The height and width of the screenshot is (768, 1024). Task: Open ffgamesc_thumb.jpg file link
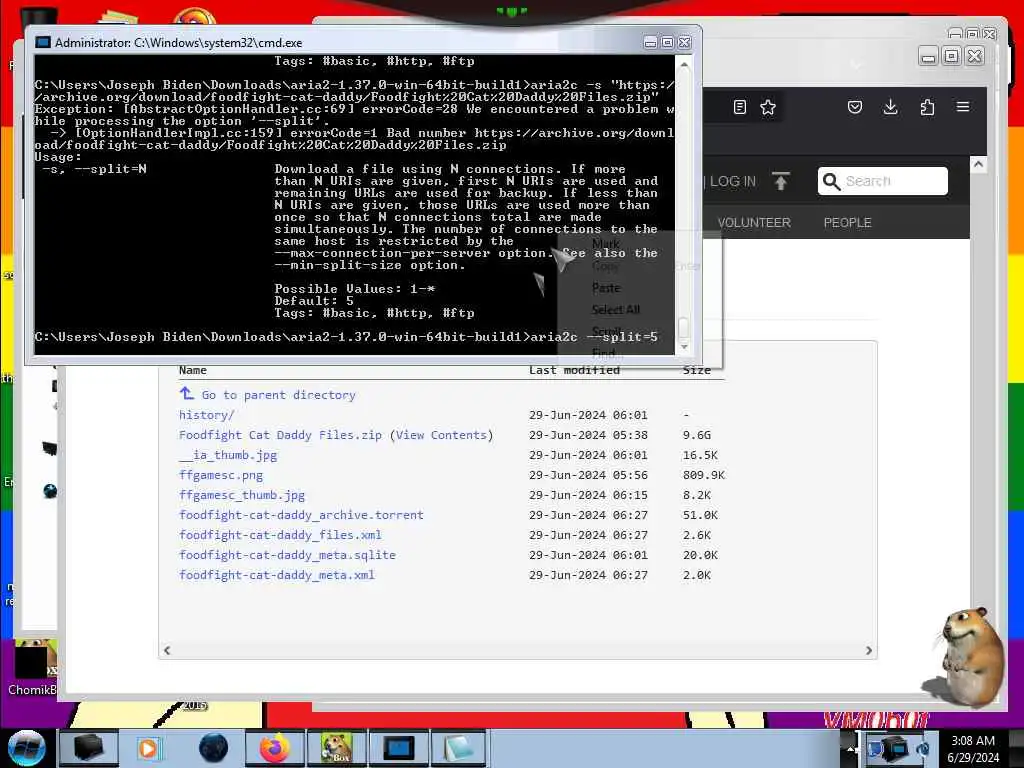click(242, 495)
